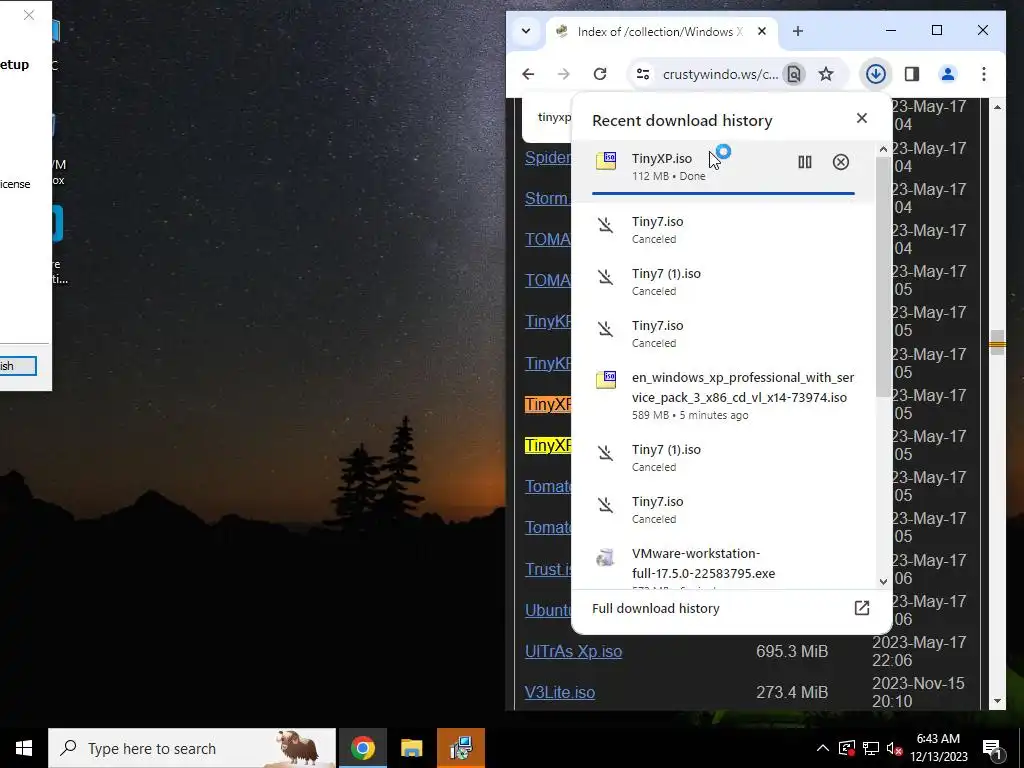
Task: Open Chrome profile menu
Action: pos(948,74)
